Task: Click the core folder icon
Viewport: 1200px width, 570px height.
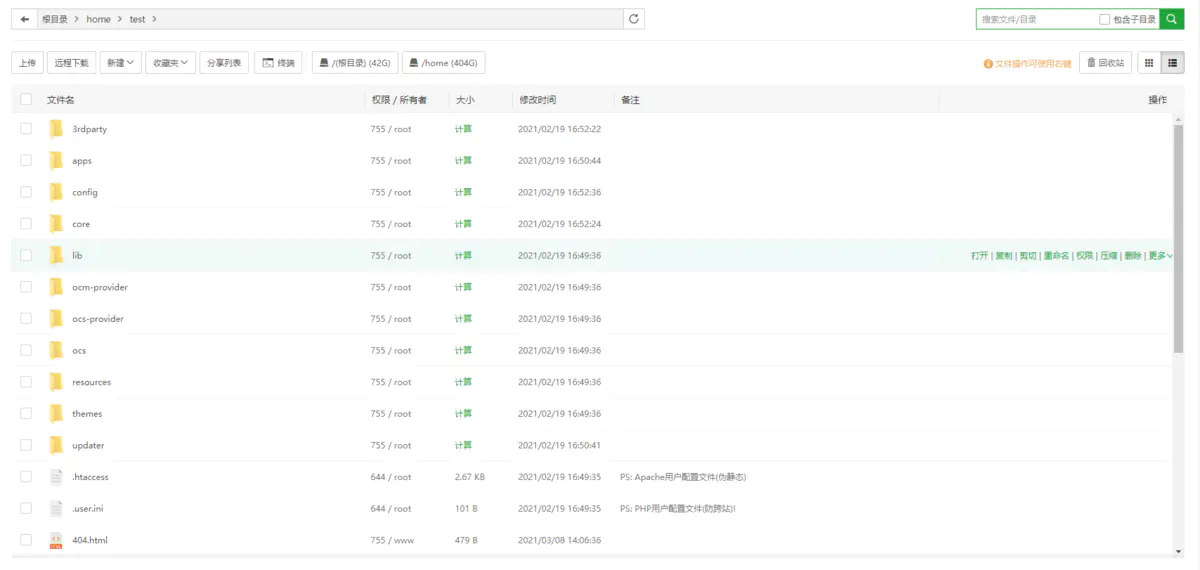Action: pyautogui.click(x=56, y=224)
